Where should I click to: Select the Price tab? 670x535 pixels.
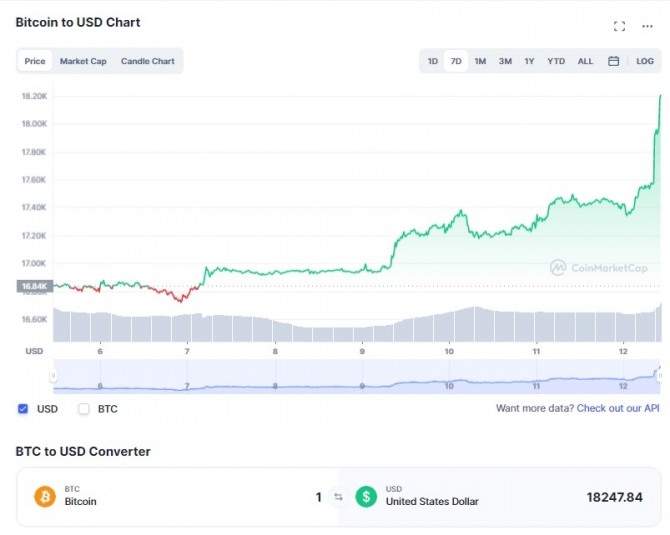[x=35, y=61]
